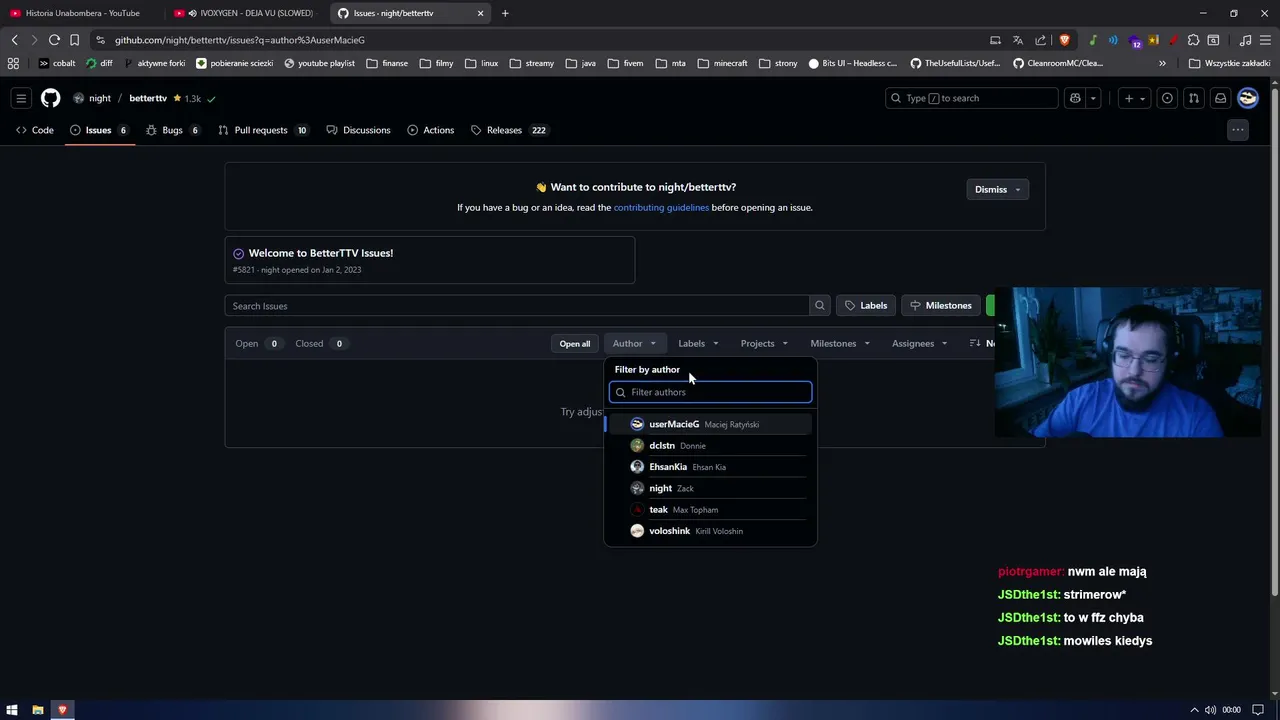Open a new browser tab

505,13
